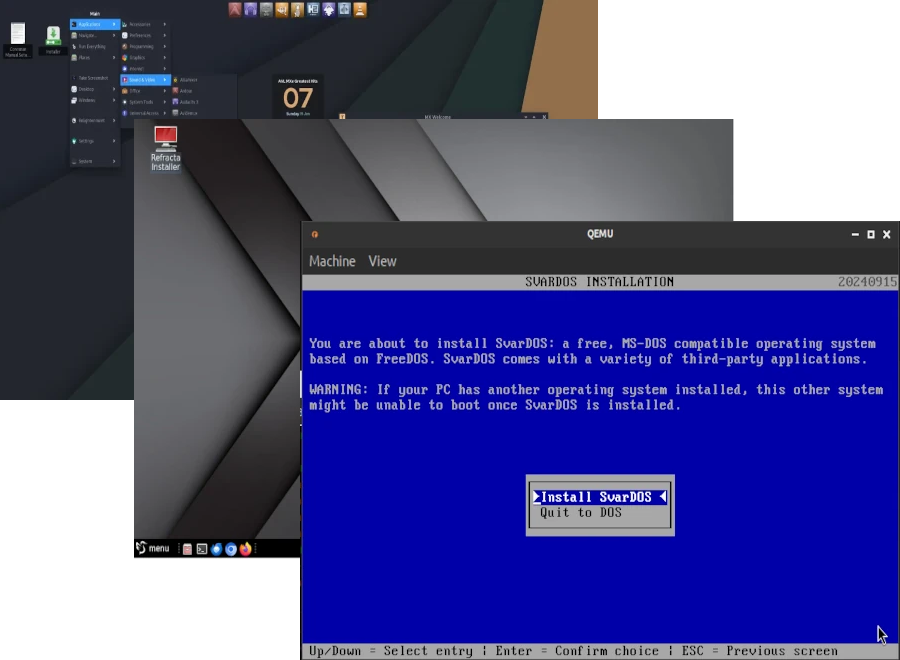Click the Hydrogen H2 icon in the top dock
The image size is (900, 660).
(x=313, y=10)
